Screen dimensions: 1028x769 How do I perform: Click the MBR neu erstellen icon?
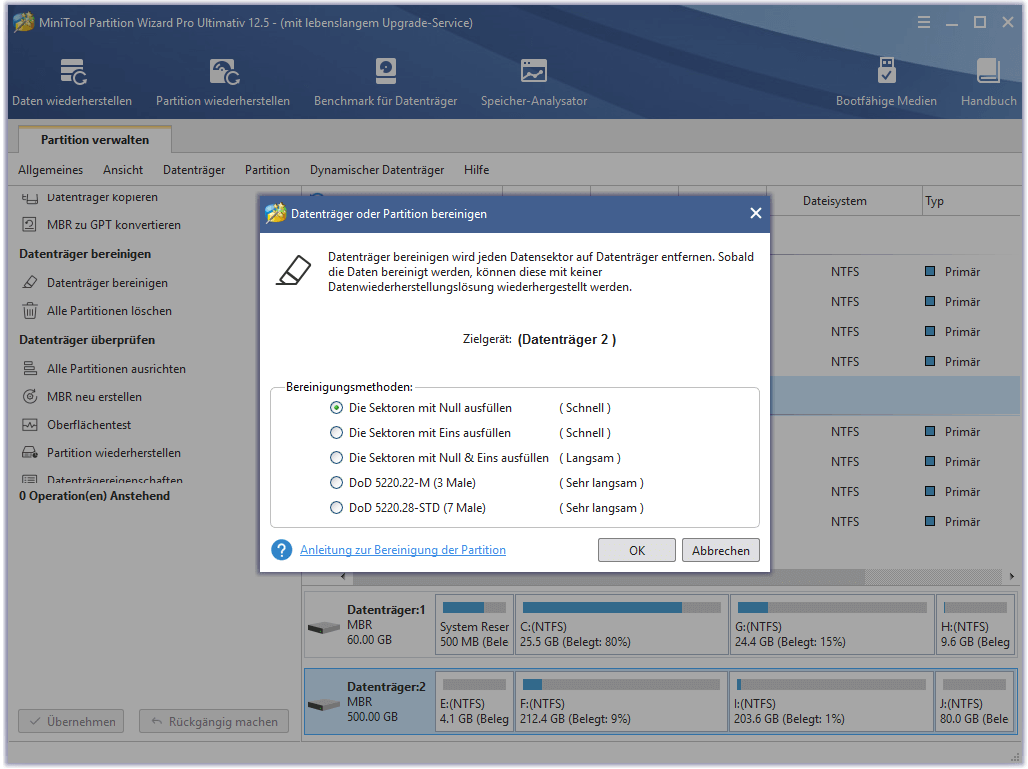[30, 397]
